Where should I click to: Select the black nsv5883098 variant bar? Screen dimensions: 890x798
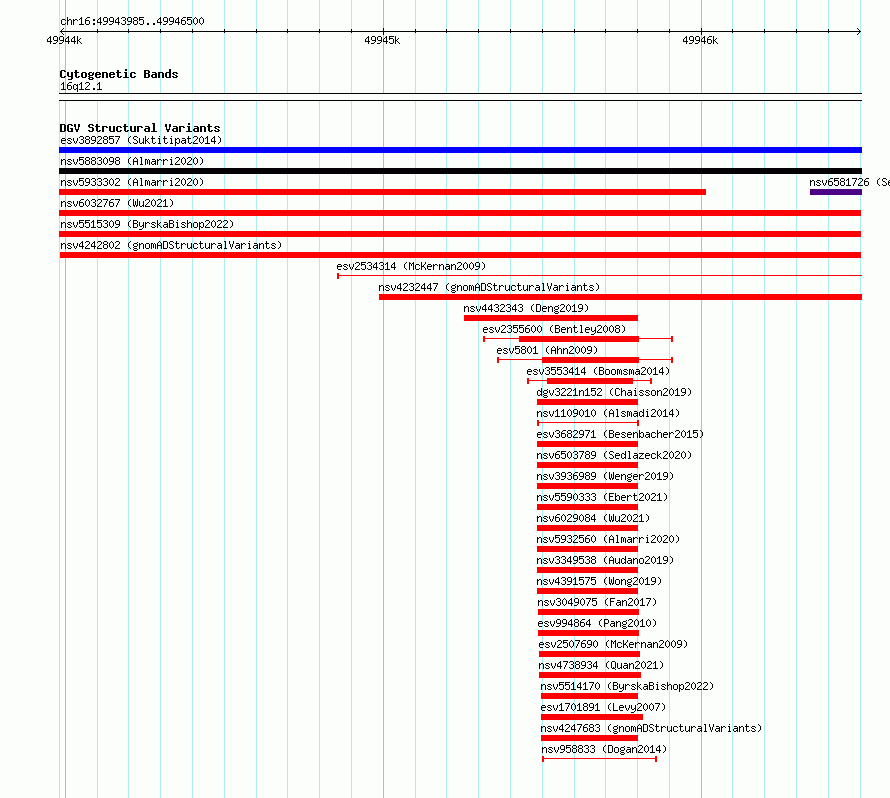click(460, 171)
